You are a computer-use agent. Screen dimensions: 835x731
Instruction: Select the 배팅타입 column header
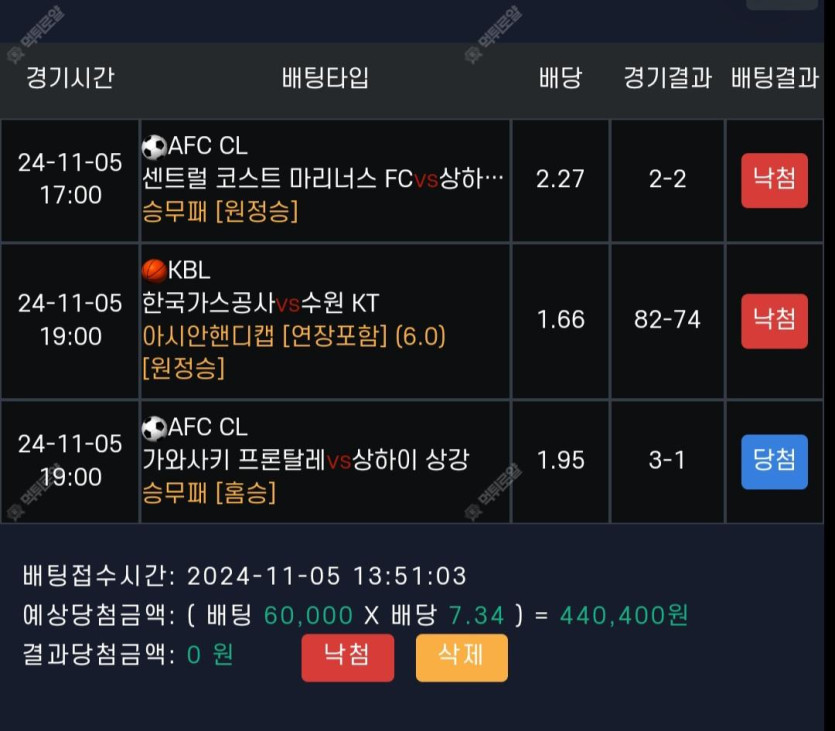click(325, 78)
